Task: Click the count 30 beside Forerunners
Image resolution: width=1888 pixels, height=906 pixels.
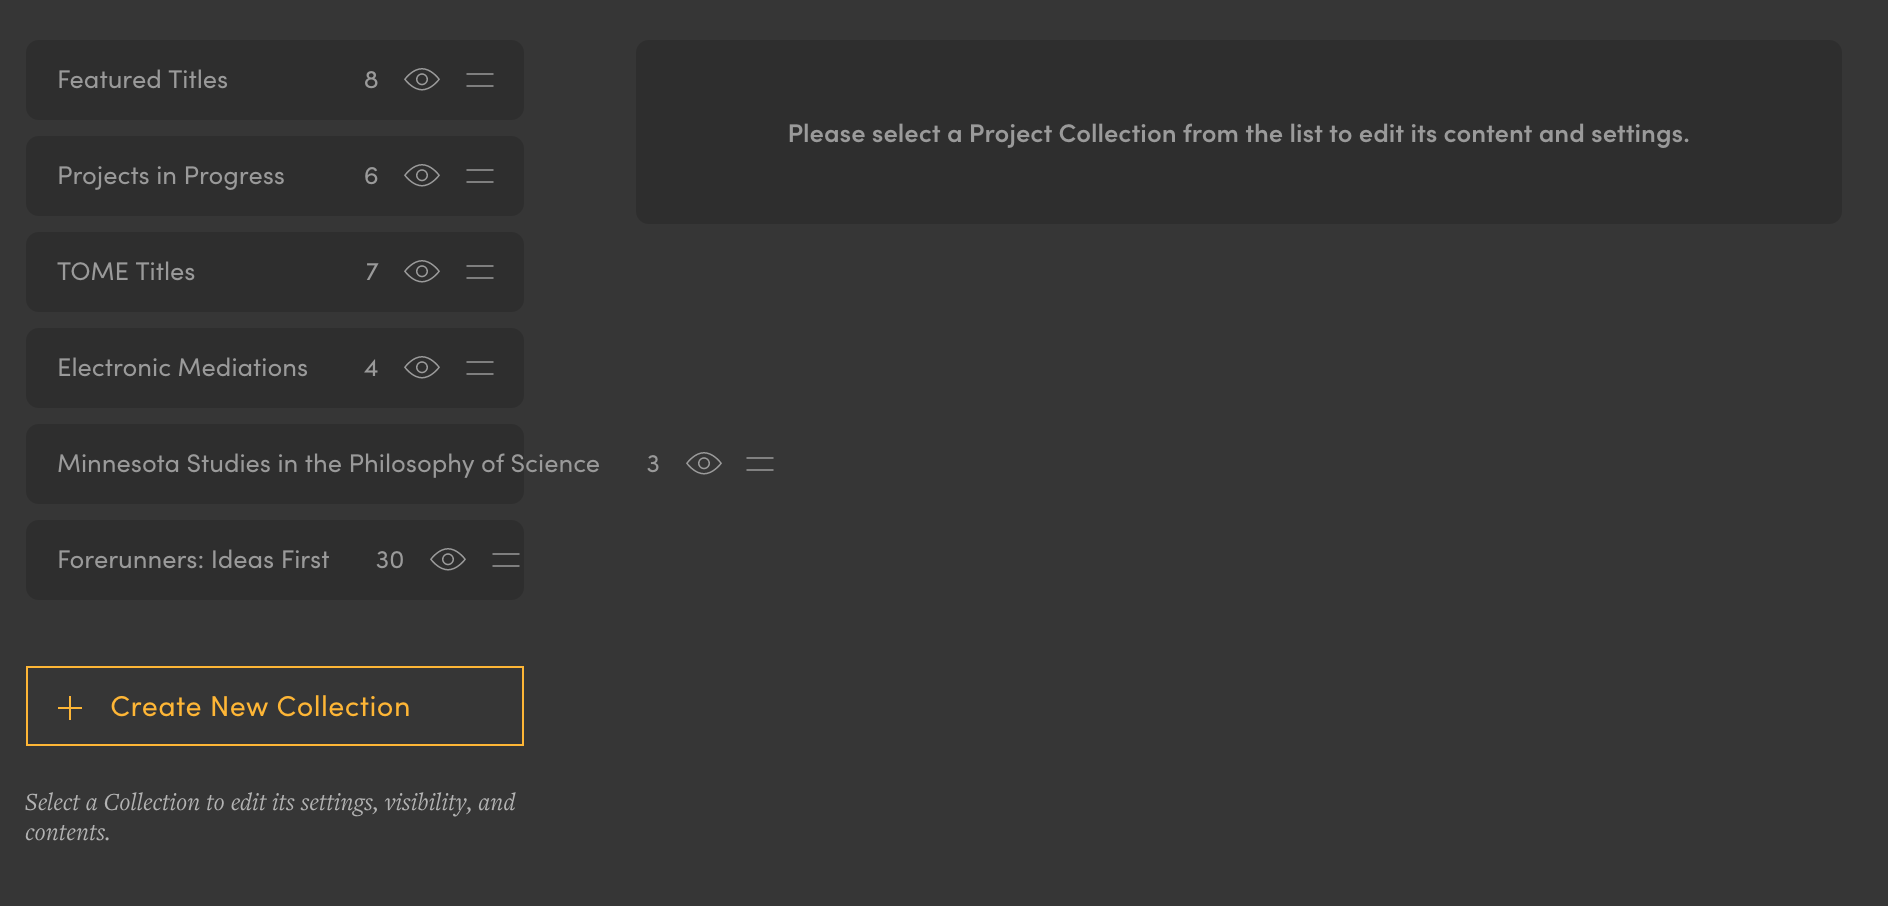Action: [390, 560]
